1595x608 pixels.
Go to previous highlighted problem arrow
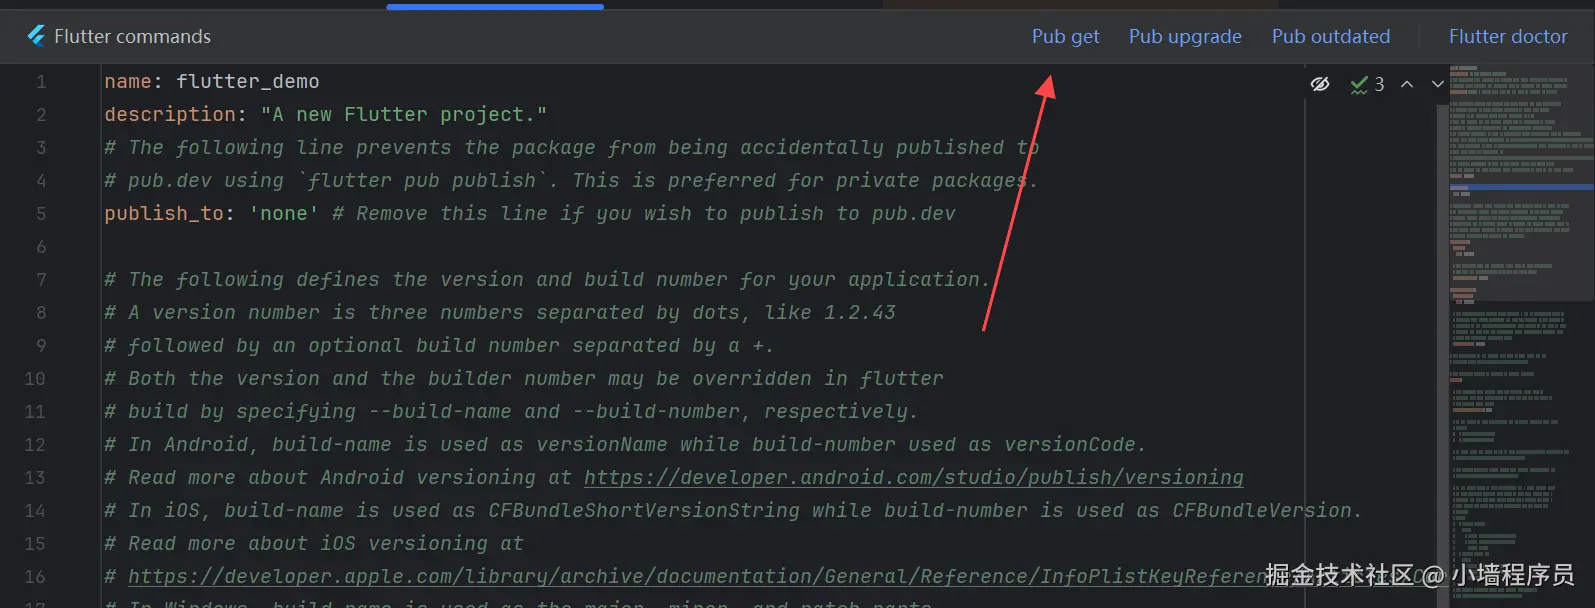click(x=1407, y=84)
